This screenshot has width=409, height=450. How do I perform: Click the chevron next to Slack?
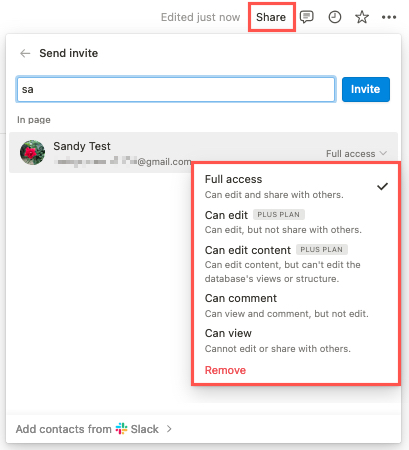[169, 429]
